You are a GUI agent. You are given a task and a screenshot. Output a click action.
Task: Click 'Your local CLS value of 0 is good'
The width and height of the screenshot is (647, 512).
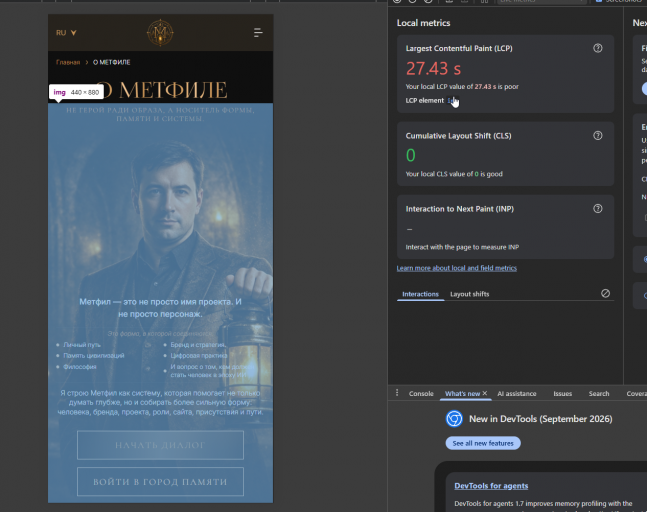454,174
